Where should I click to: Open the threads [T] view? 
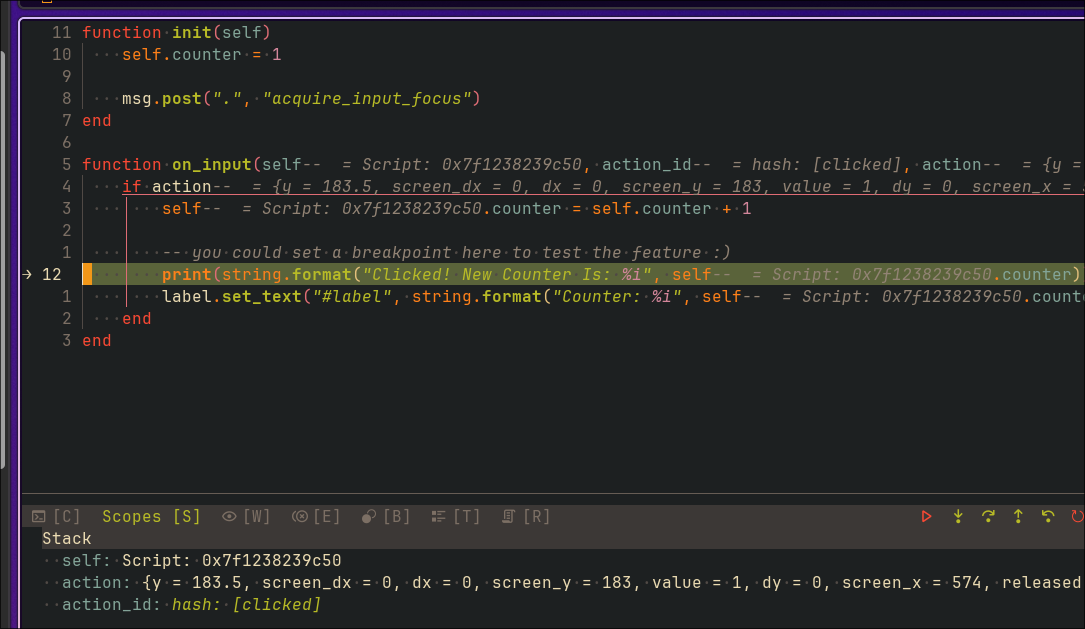coord(456,517)
